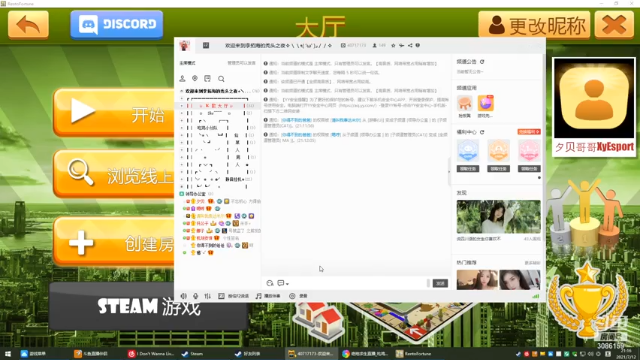This screenshot has width=640, height=360.
Task: Click claim button under blue badge
Action: pyautogui.click(x=468, y=169)
